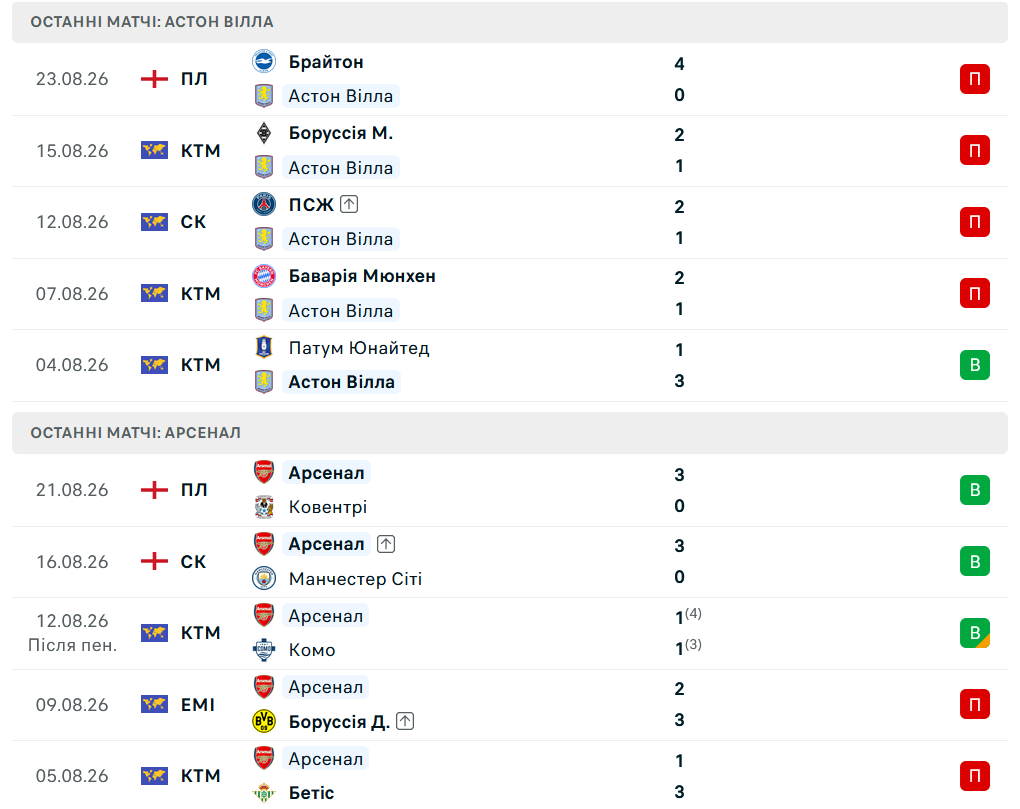This screenshot has height=809, width=1020.
Task: Click the Borussia M. diamond logo
Action: (263, 133)
